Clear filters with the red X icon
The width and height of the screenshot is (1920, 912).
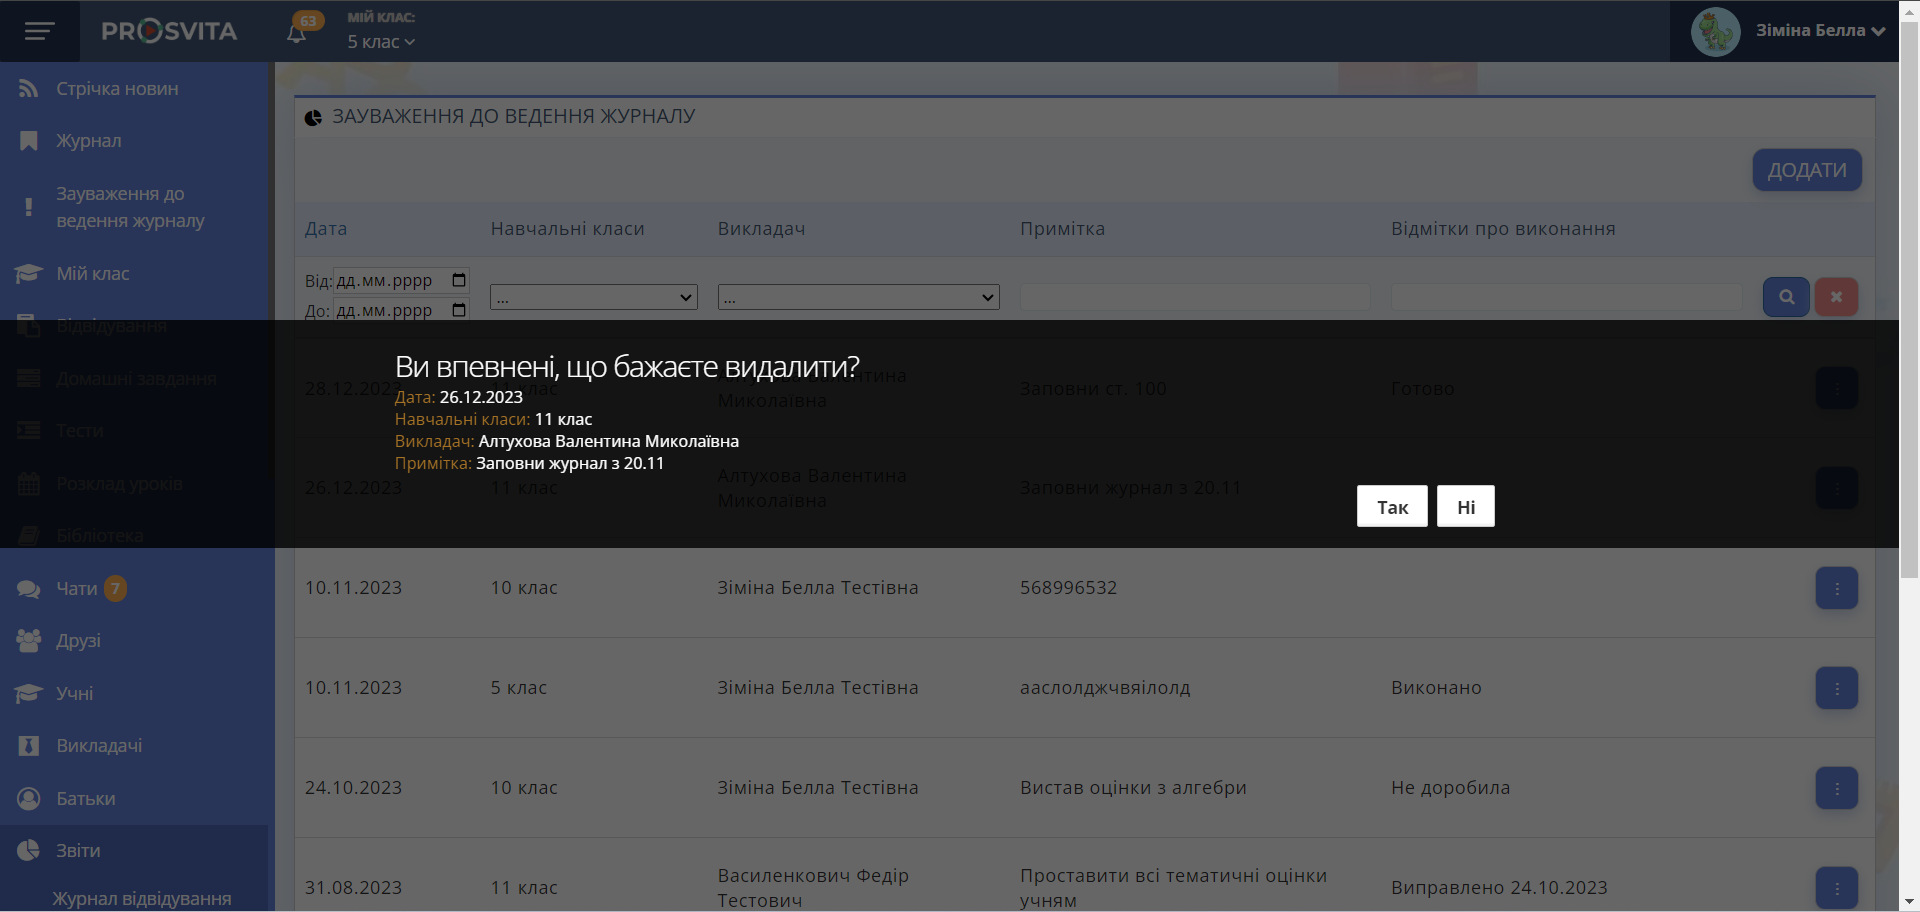pos(1836,297)
